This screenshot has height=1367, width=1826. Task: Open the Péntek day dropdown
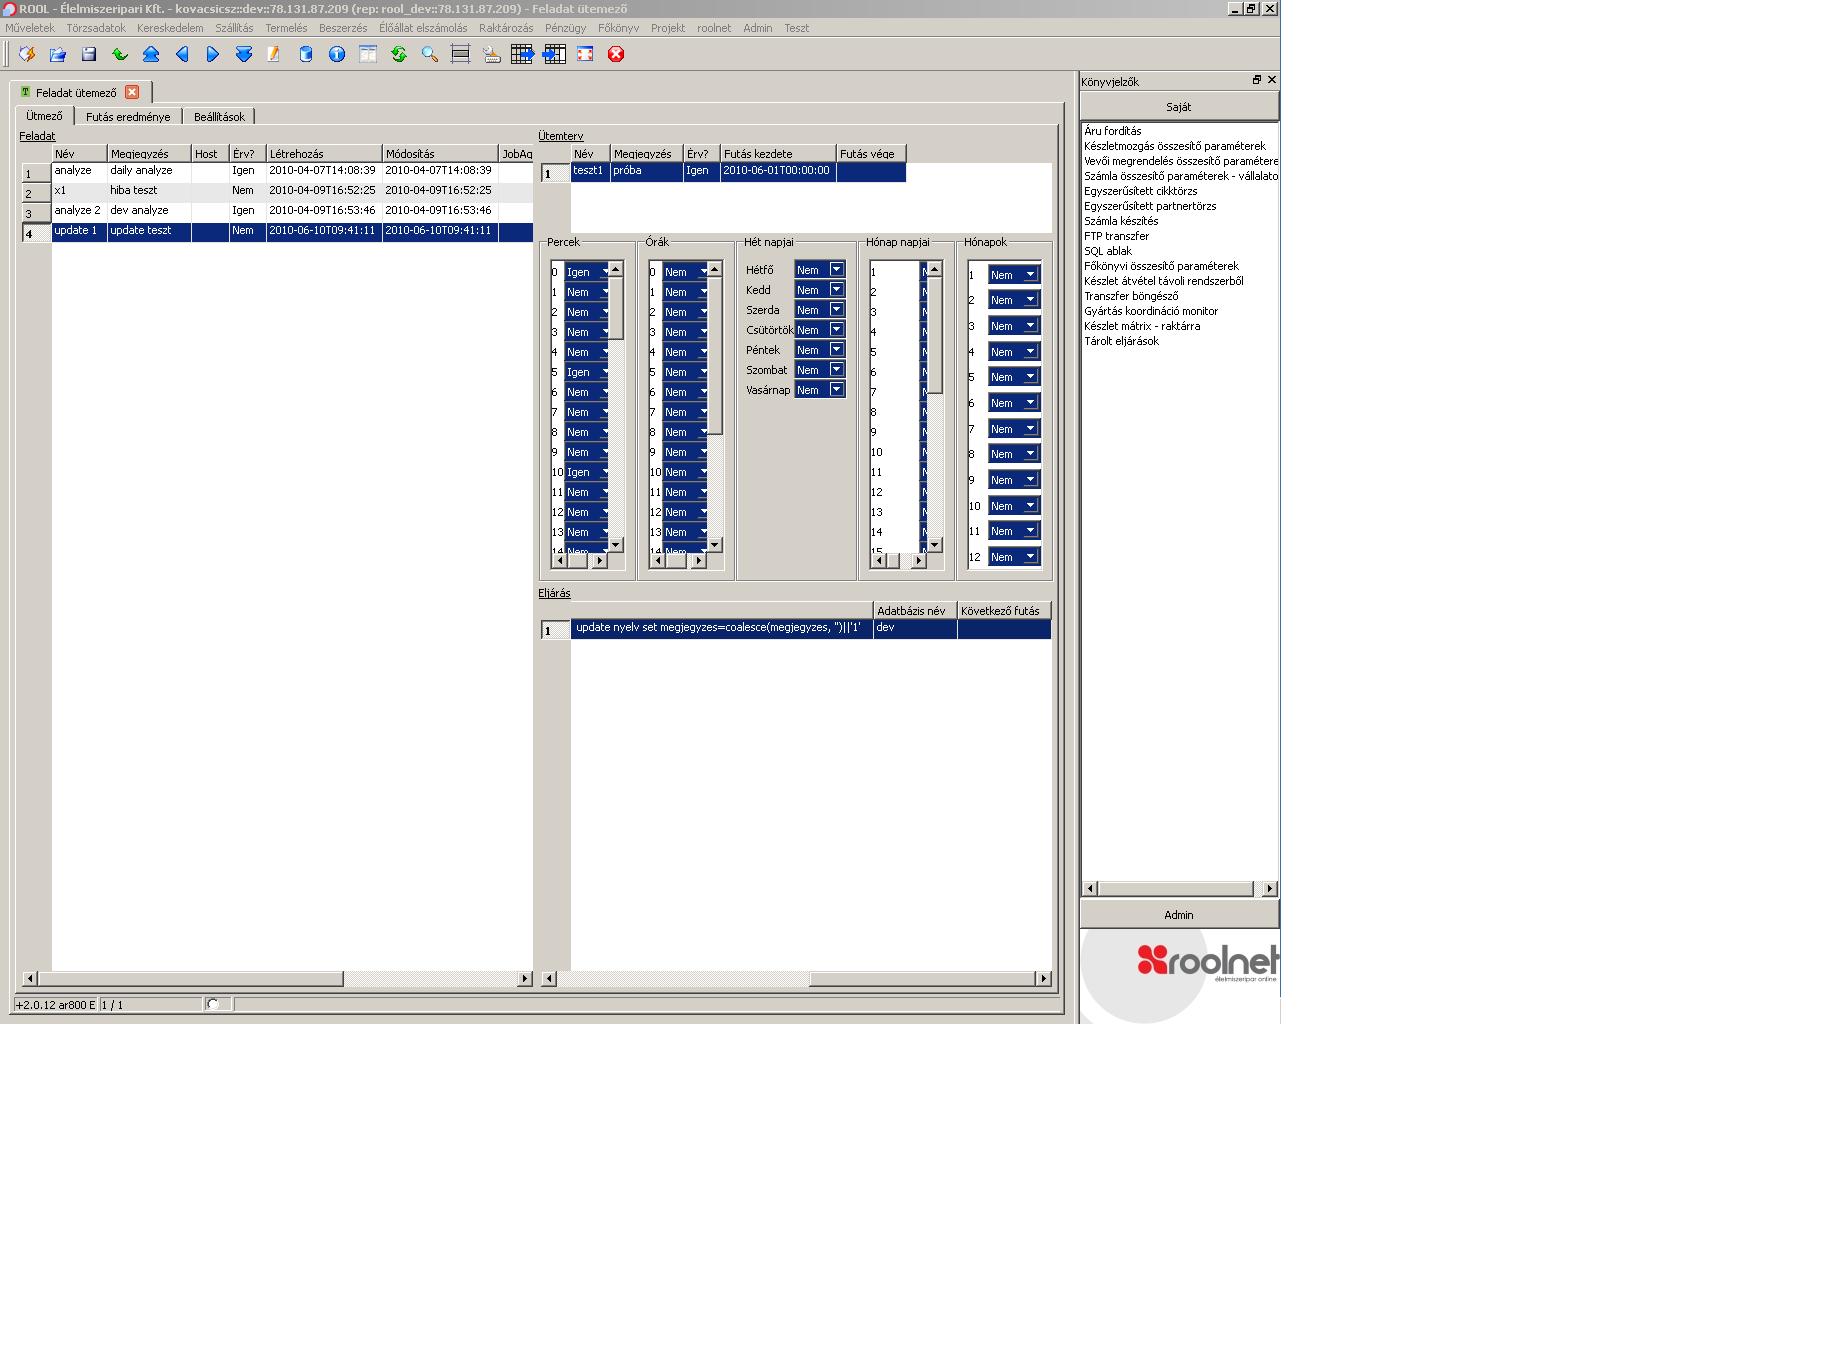pyautogui.click(x=836, y=350)
